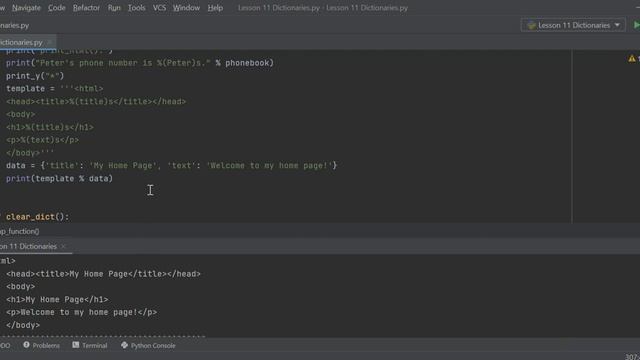Click the </body> line in run output
Viewport: 640px width, 360px height.
tap(23, 325)
